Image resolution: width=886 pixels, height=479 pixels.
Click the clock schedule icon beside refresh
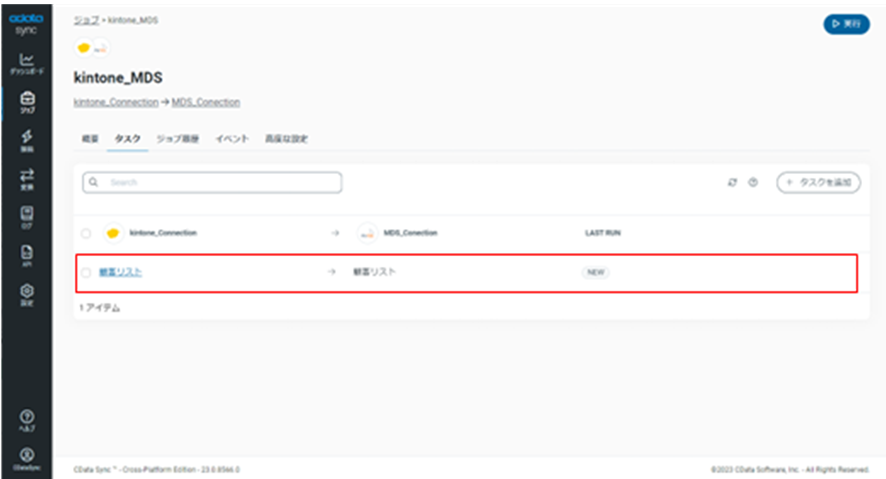753,182
